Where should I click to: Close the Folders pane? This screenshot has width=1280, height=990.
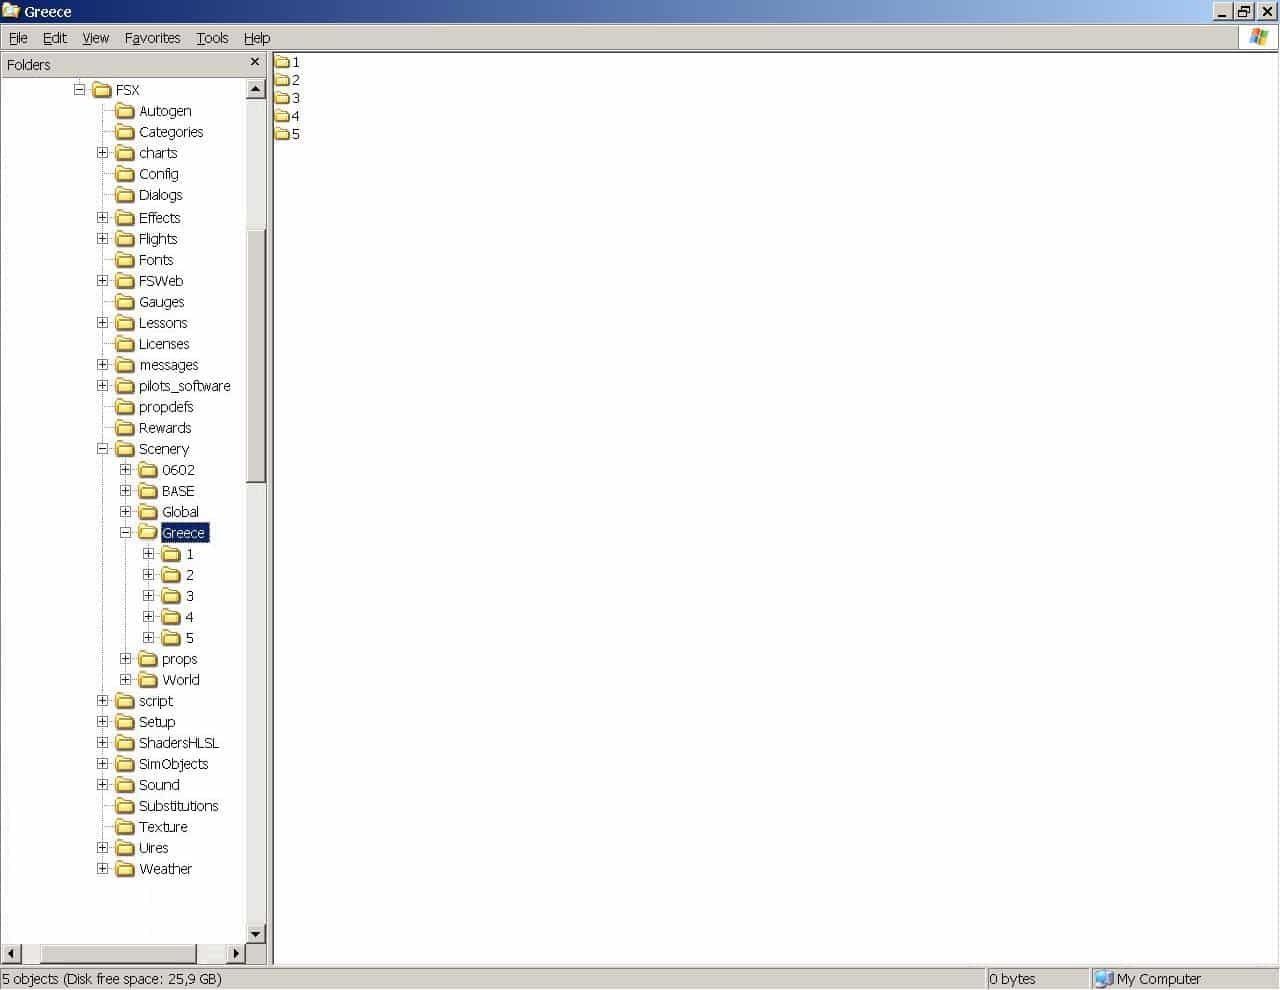click(255, 62)
